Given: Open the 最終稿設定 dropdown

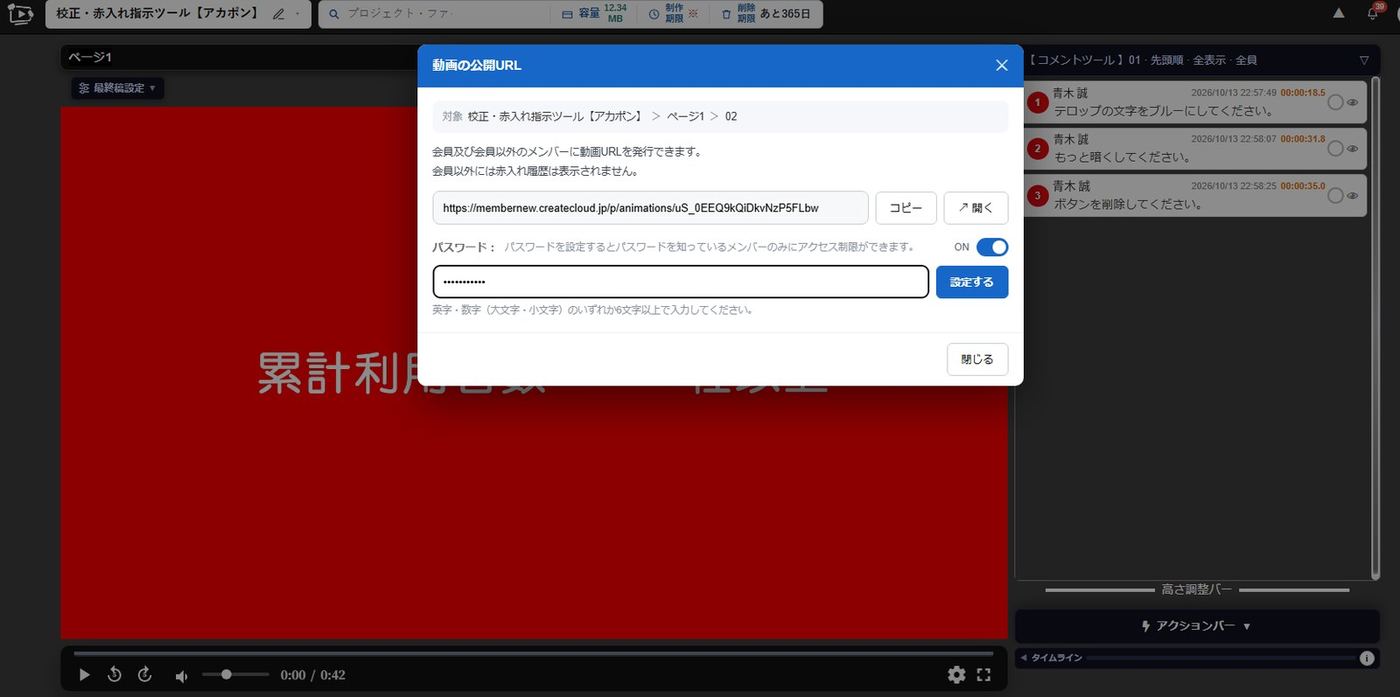Looking at the screenshot, I should pos(117,88).
